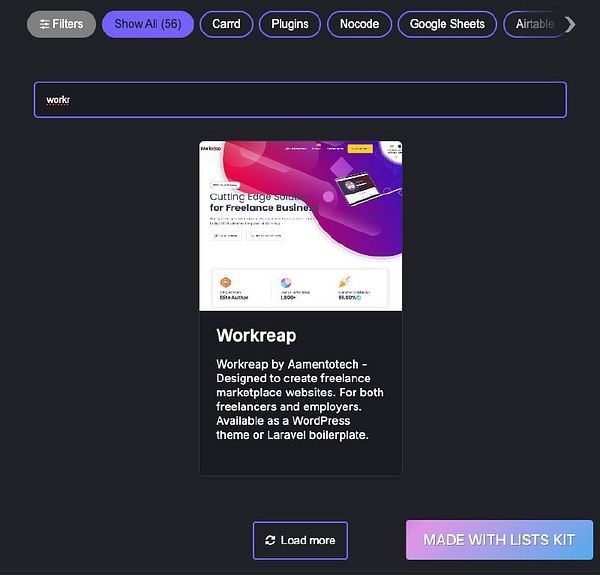Click the Workreap logo in the preview's corner
Viewport: 600px width, 575px height.
pos(211,148)
